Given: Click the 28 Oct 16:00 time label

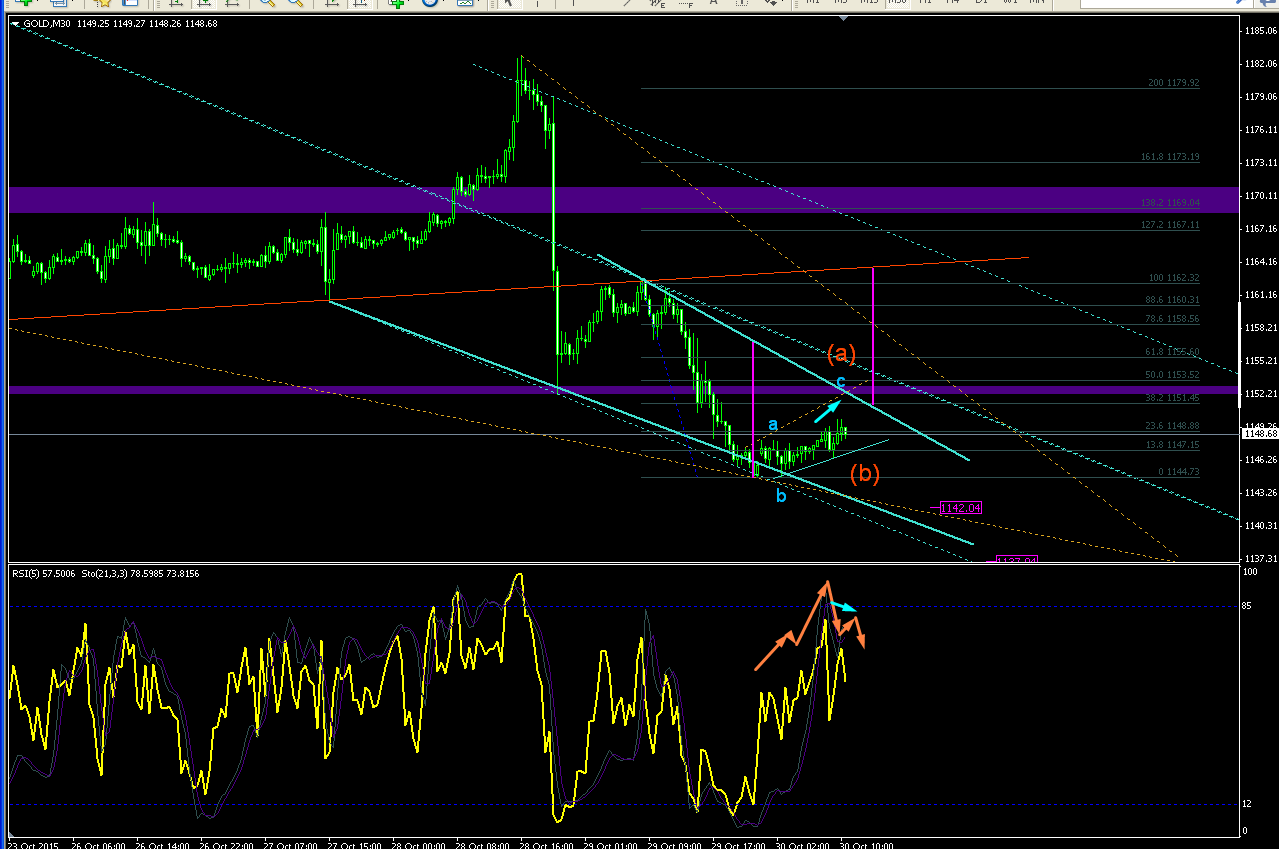Looking at the screenshot, I should pos(549,845).
